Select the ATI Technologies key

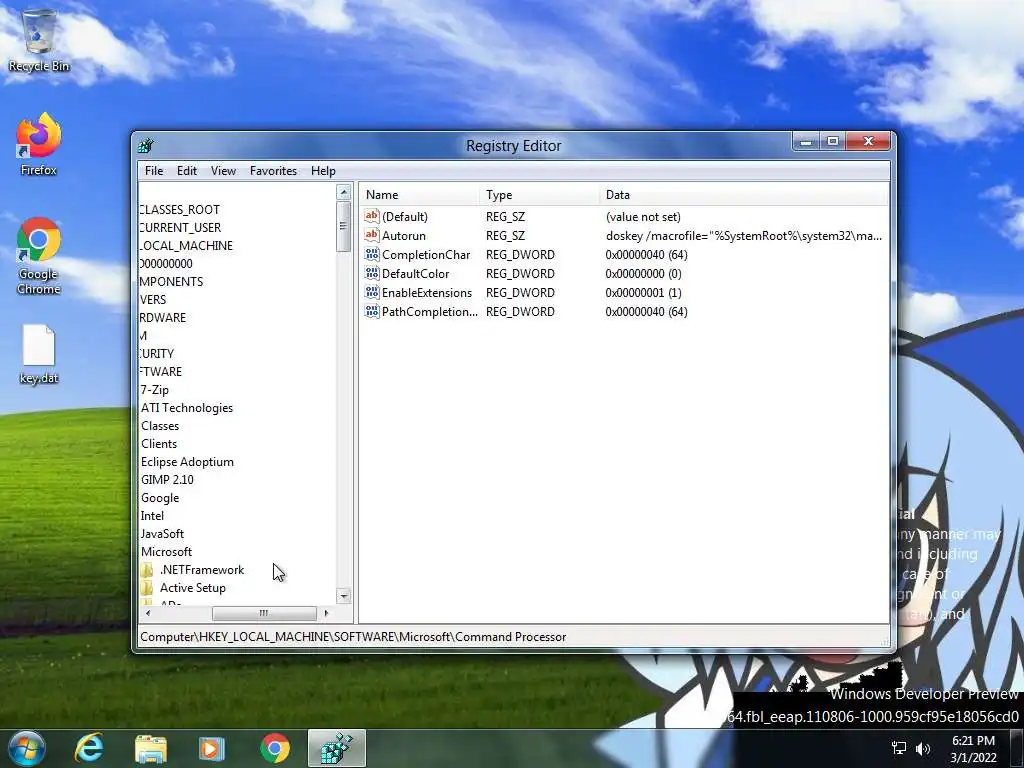(x=187, y=408)
